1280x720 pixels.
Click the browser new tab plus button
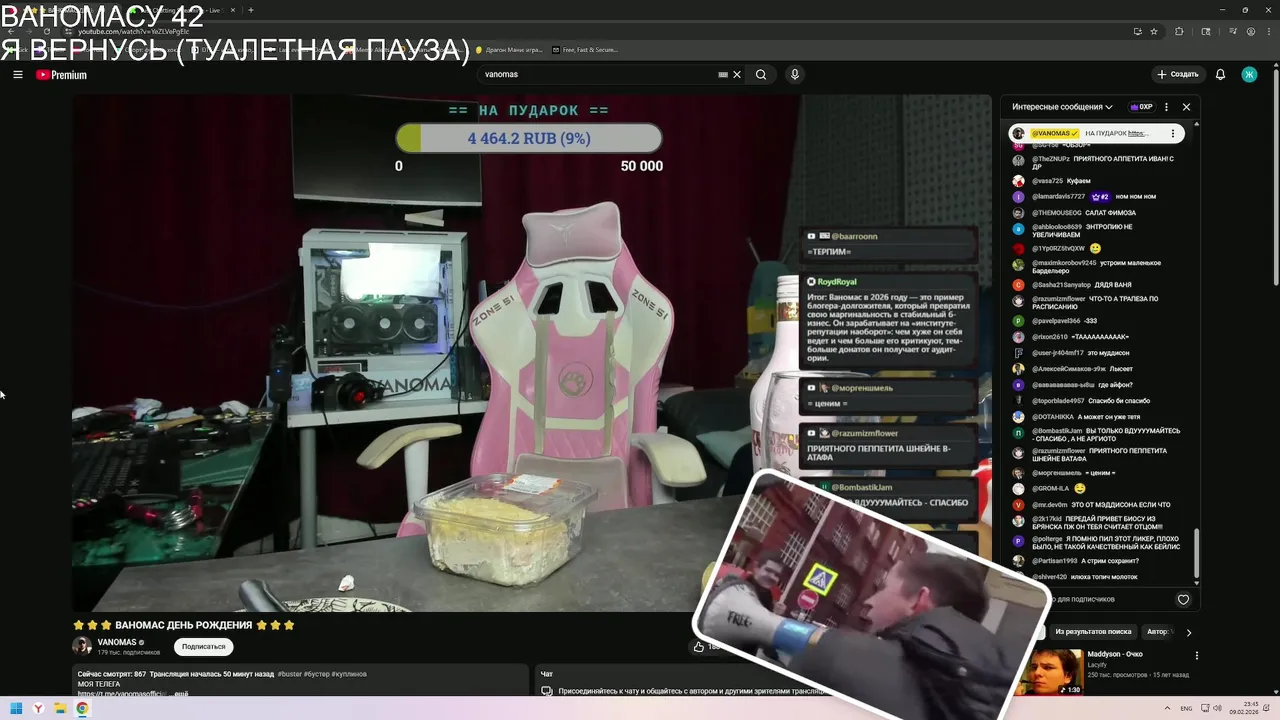pyautogui.click(x=250, y=10)
